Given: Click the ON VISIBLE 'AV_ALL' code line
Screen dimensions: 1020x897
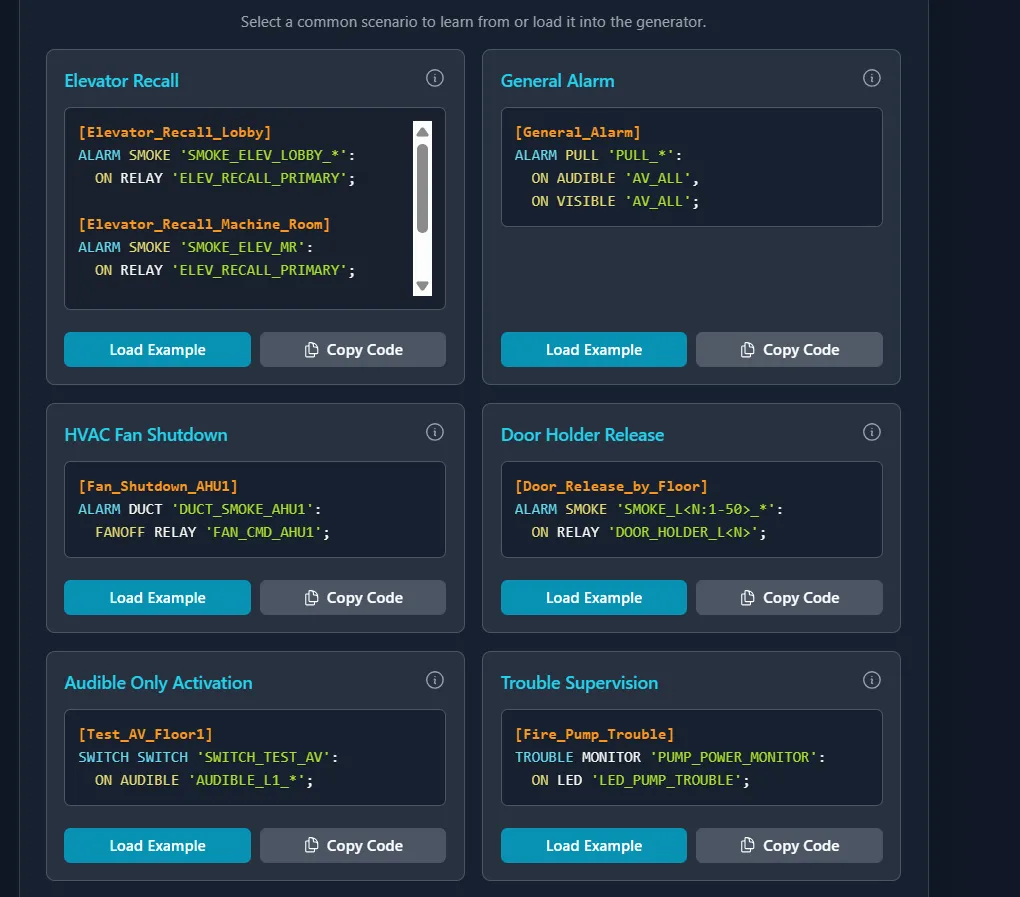Looking at the screenshot, I should tap(615, 201).
